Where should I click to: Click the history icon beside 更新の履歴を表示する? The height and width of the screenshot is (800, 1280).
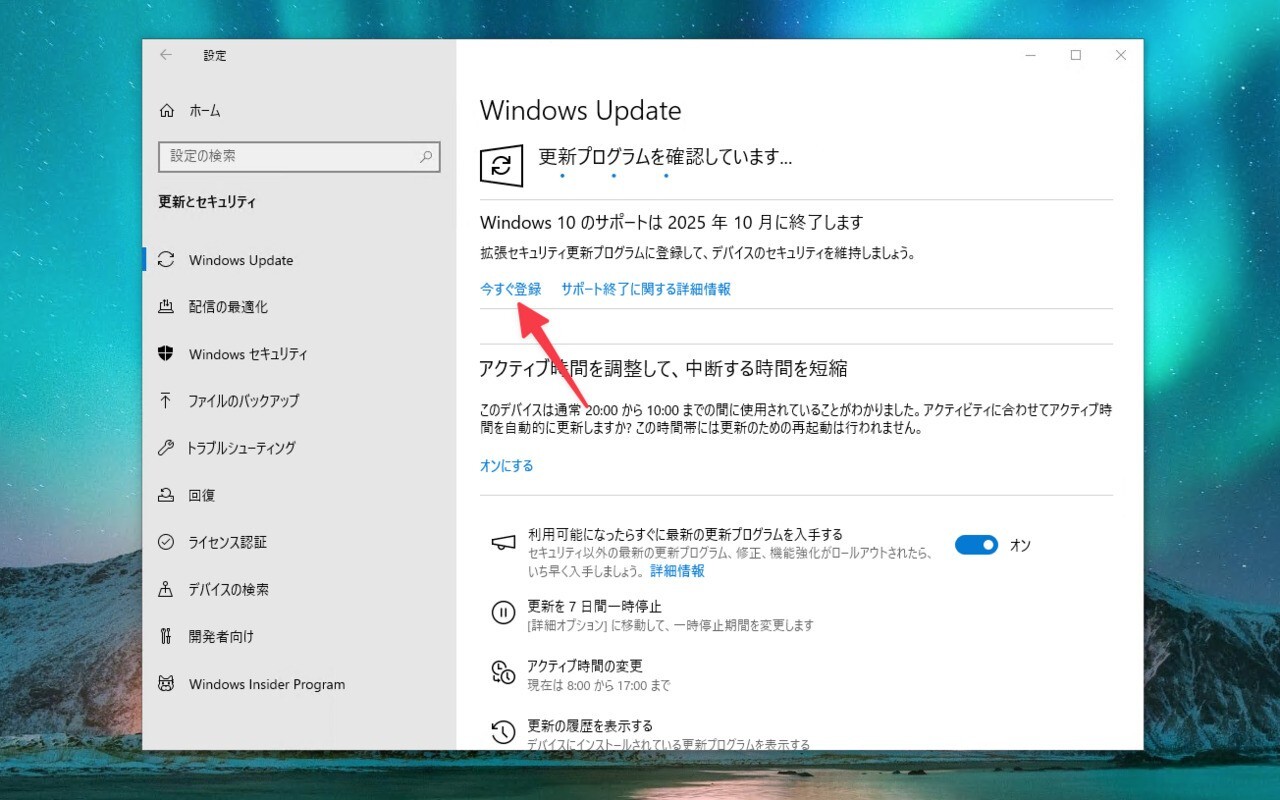503,732
